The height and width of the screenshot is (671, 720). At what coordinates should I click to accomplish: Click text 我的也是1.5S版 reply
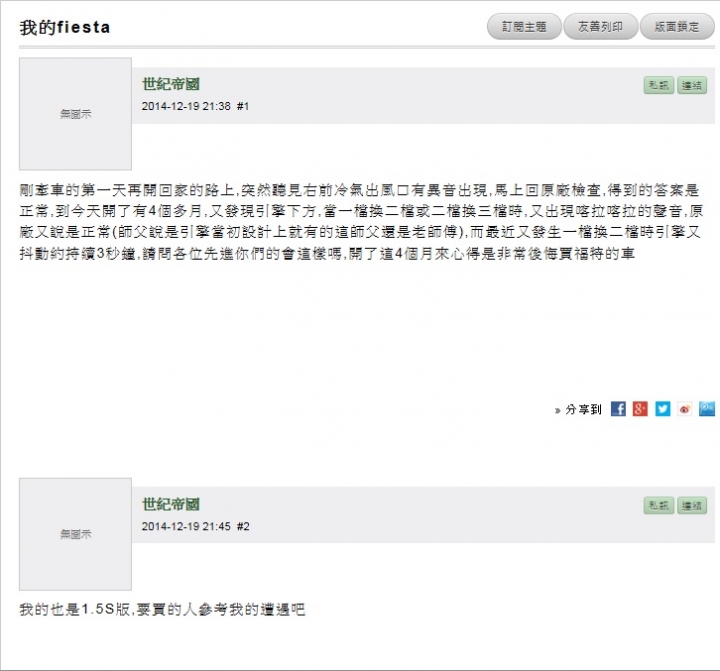tap(162, 609)
